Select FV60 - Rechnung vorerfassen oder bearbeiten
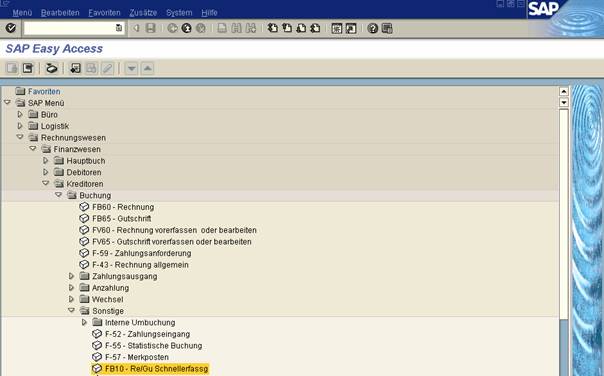This screenshot has width=604, height=376. (x=174, y=230)
